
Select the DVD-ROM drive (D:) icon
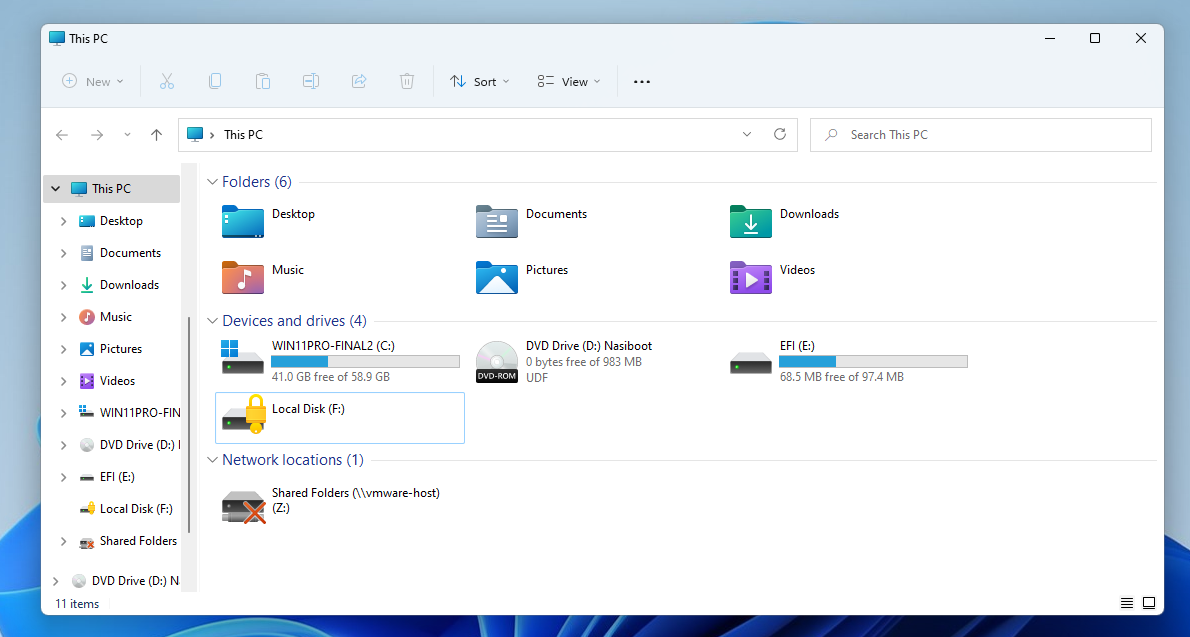[x=497, y=361]
